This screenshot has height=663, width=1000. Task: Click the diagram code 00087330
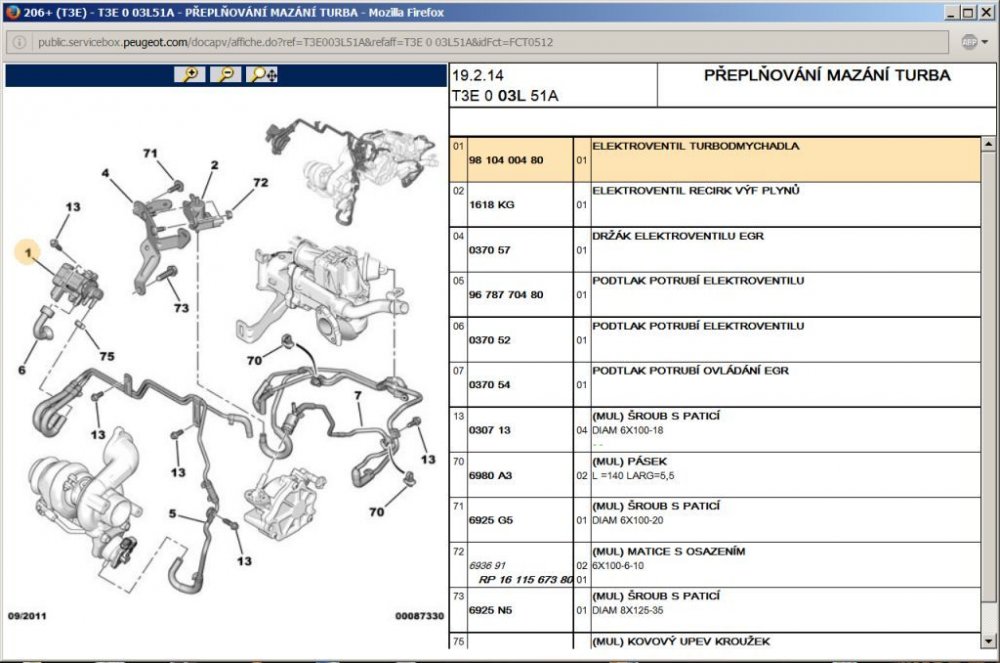[x=419, y=616]
